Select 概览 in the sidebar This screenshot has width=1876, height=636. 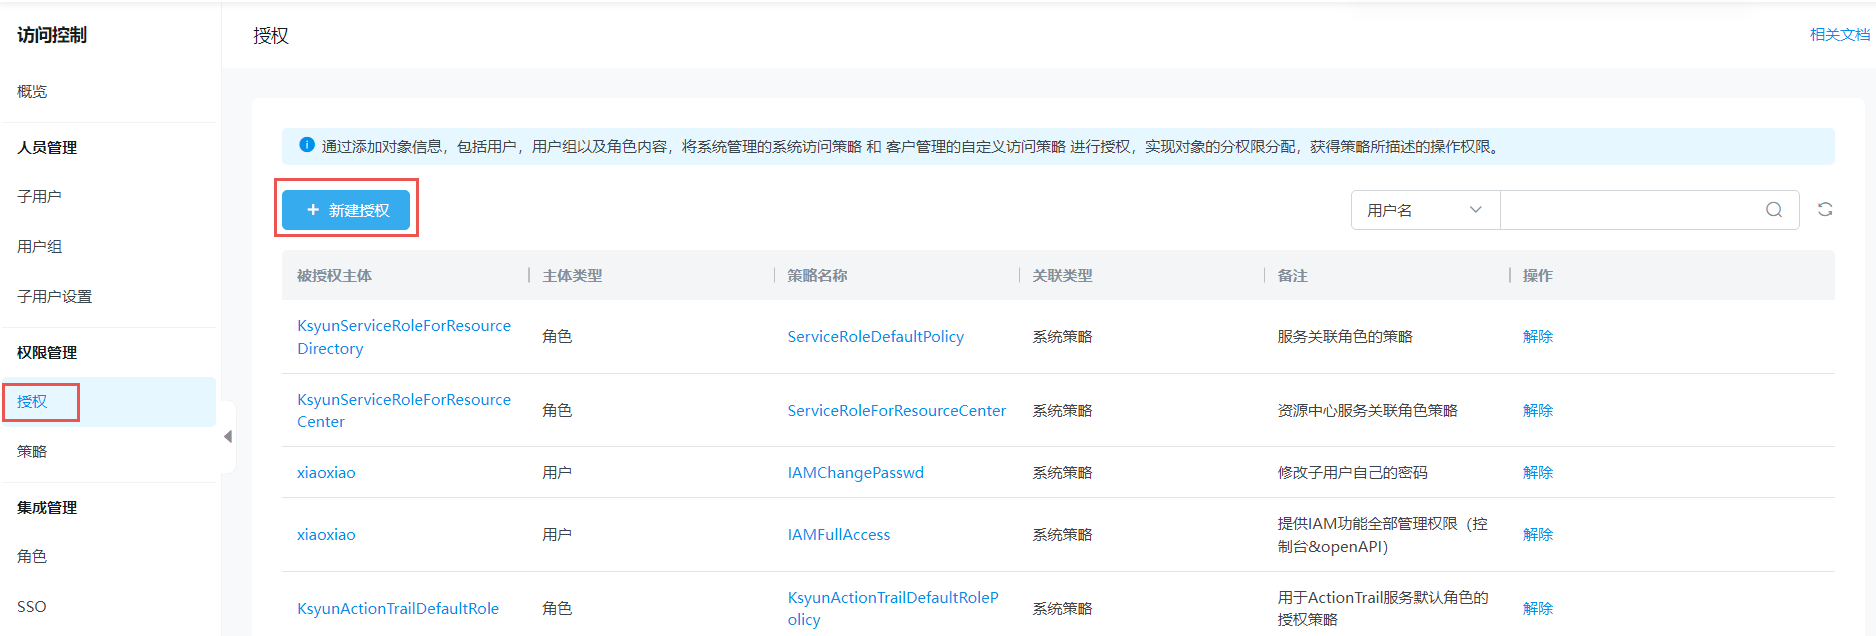tap(32, 92)
